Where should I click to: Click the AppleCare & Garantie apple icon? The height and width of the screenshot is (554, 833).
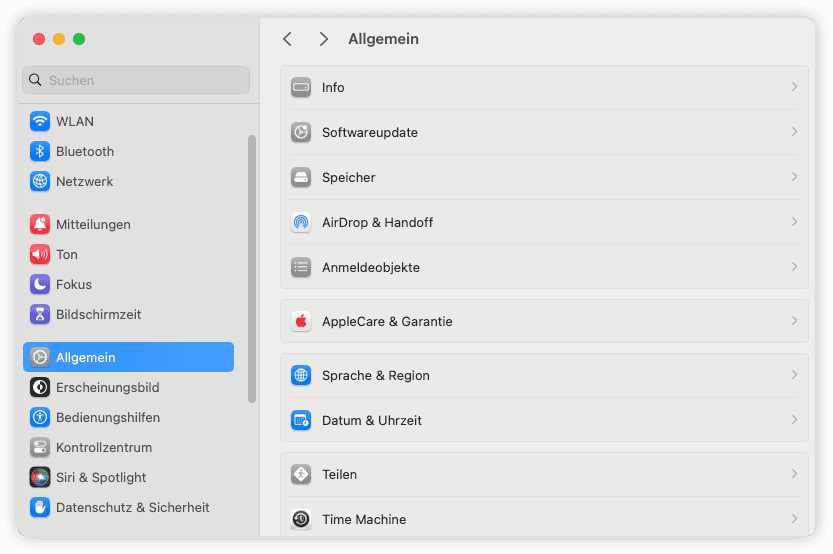pos(301,321)
